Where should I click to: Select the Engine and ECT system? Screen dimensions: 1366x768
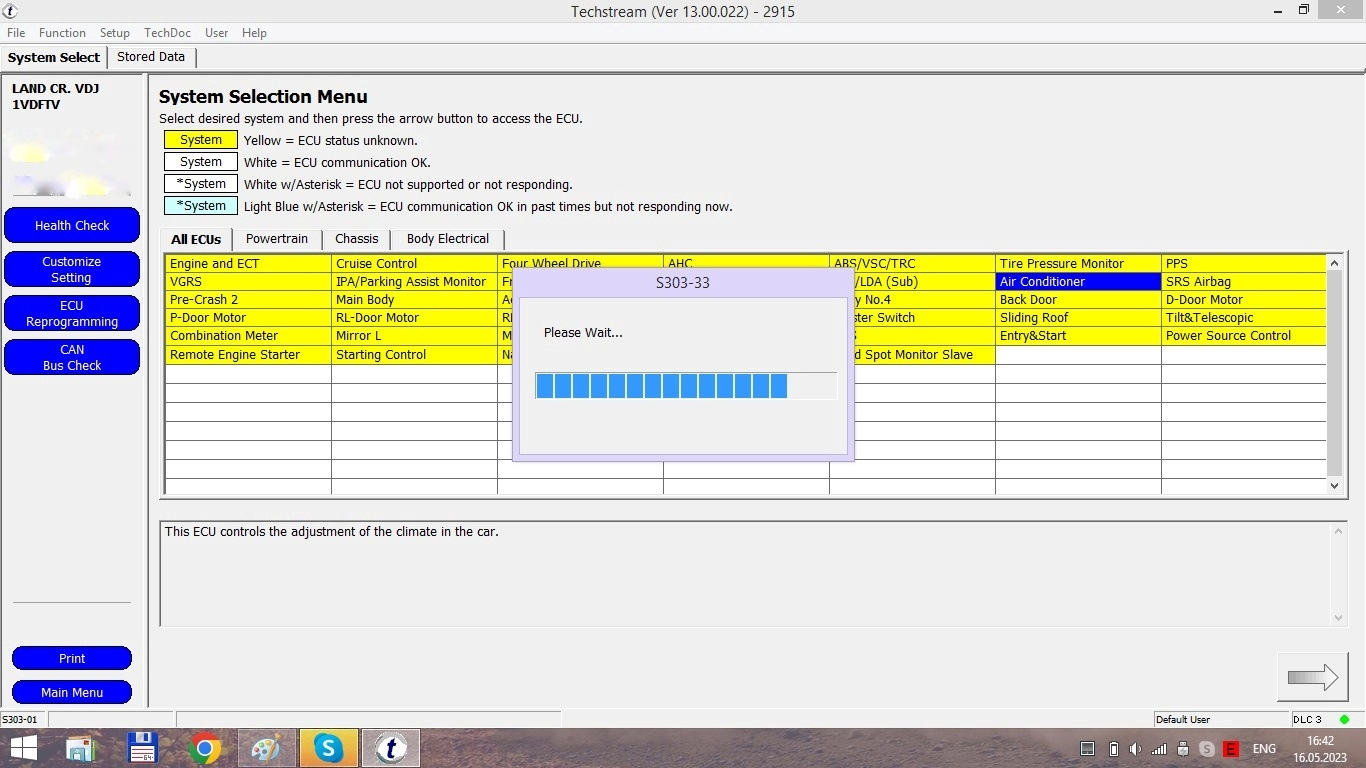(x=248, y=264)
